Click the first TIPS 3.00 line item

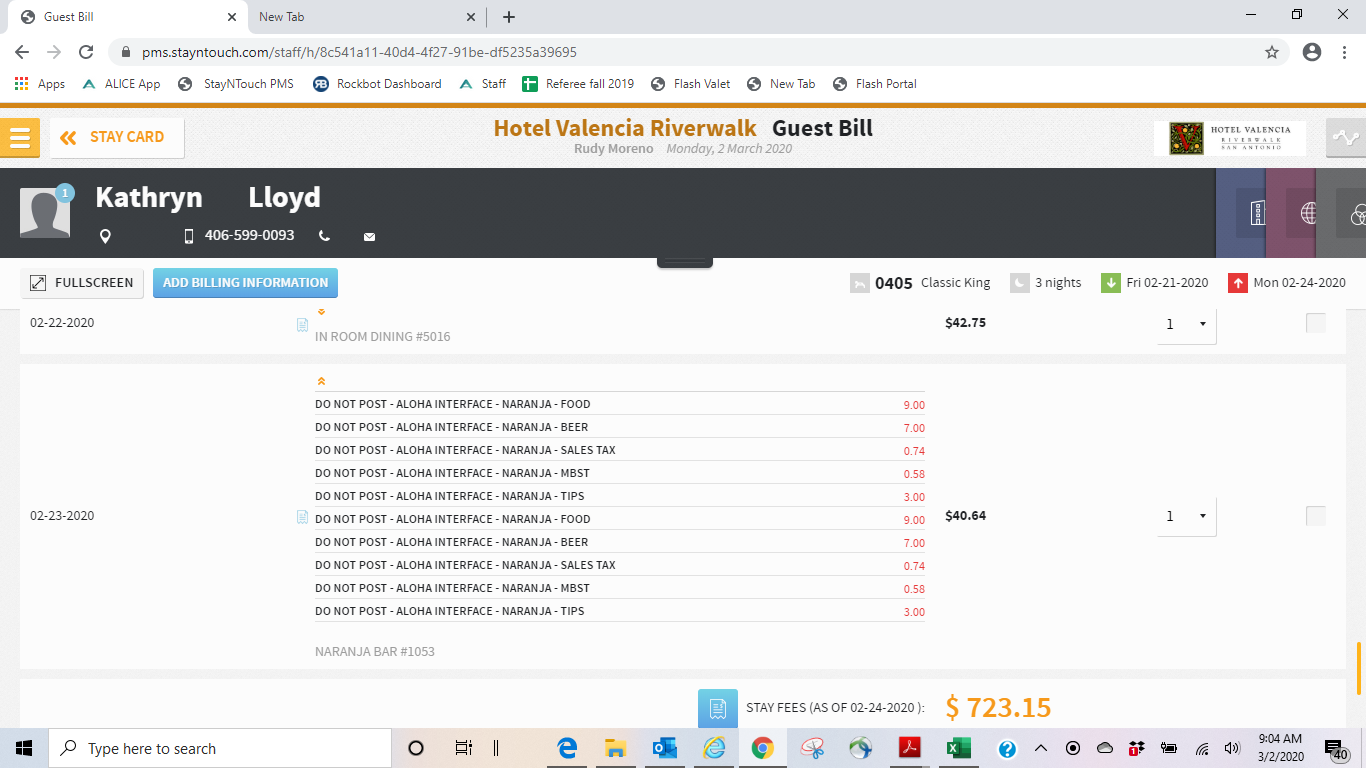pos(620,496)
